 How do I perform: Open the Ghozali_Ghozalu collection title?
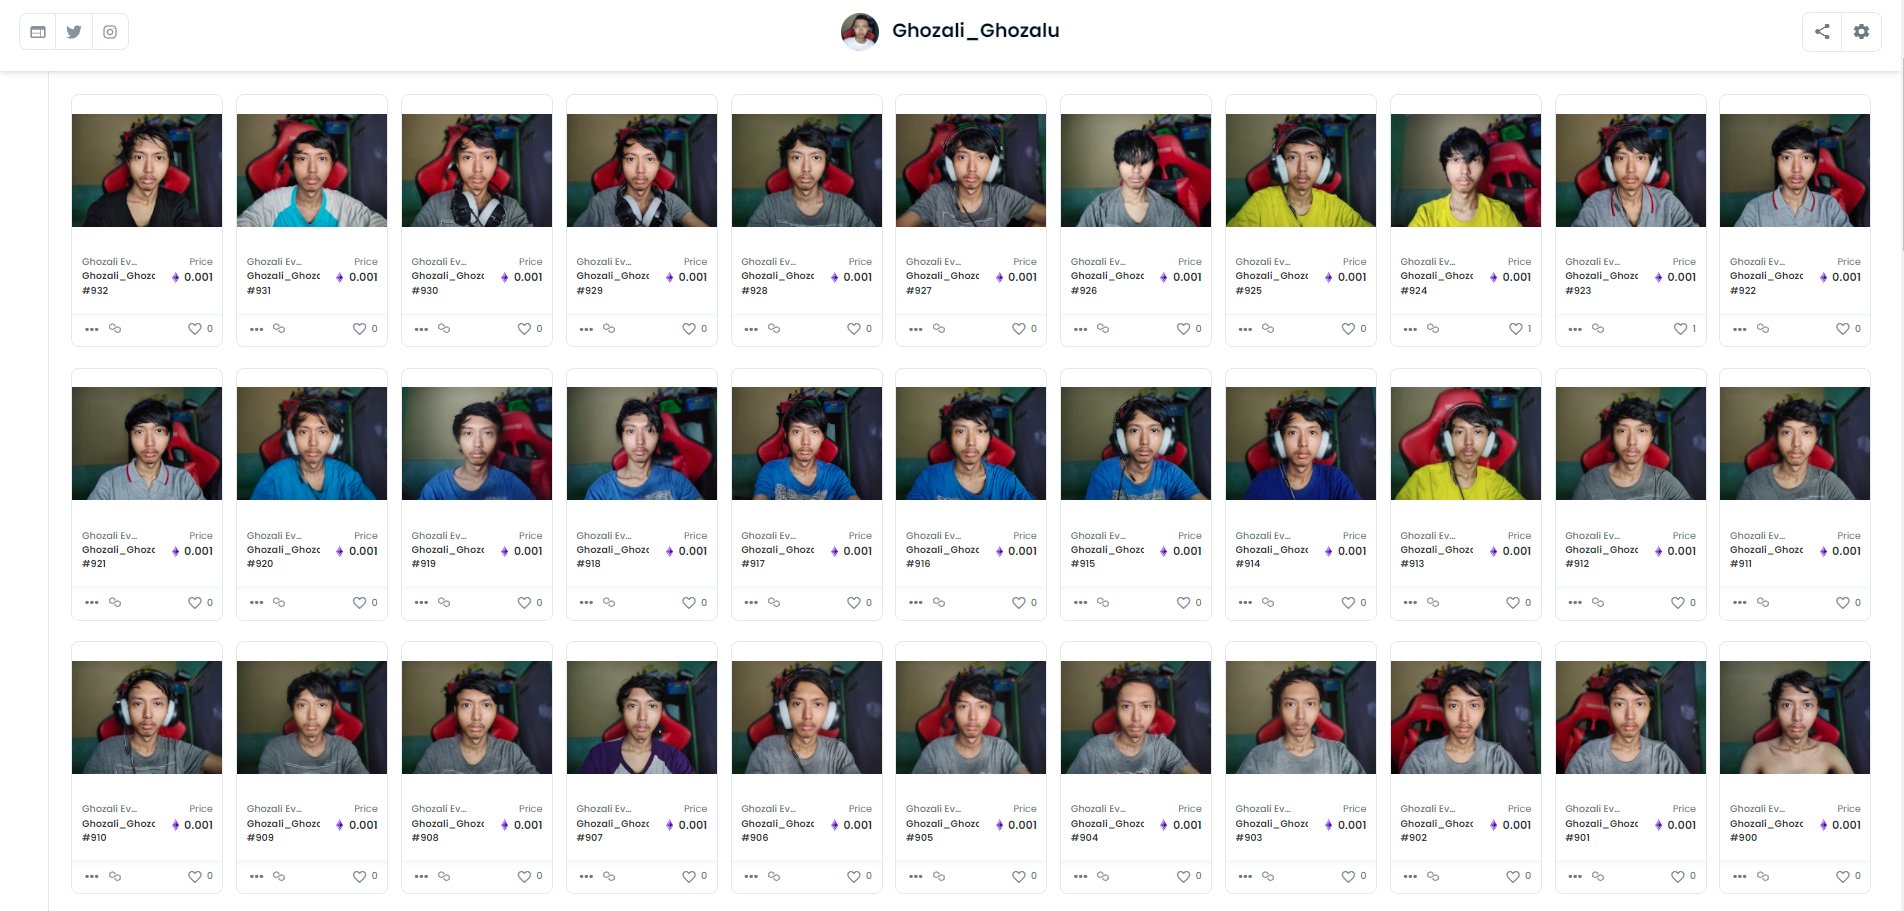(x=975, y=31)
